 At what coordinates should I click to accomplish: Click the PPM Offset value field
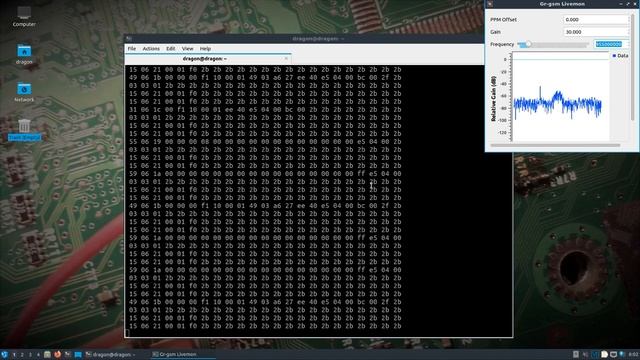tap(596, 20)
